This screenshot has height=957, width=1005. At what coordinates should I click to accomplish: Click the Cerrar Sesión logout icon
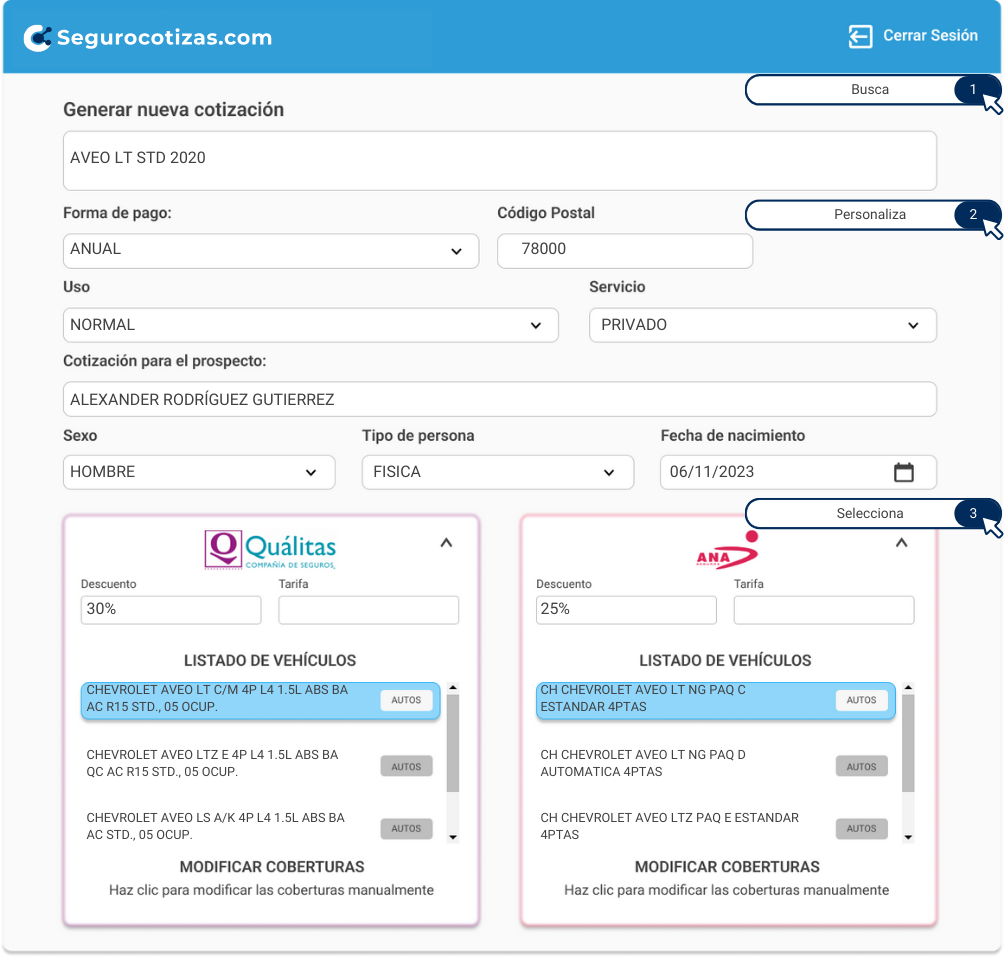point(860,36)
